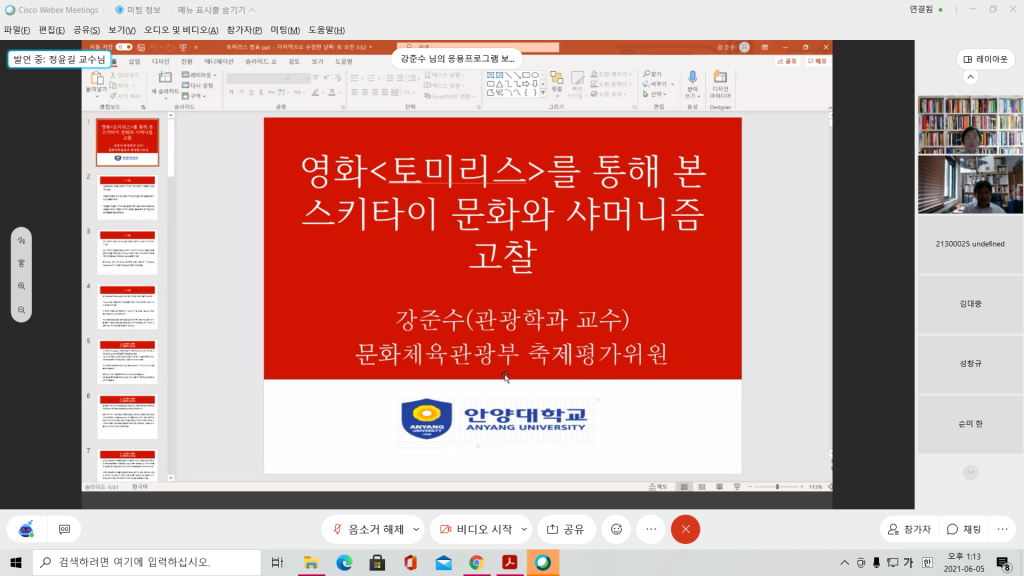Screen dimensions: 1024x576
Task: Zoom out shared content with magnifier minus
Action: pyautogui.click(x=22, y=310)
